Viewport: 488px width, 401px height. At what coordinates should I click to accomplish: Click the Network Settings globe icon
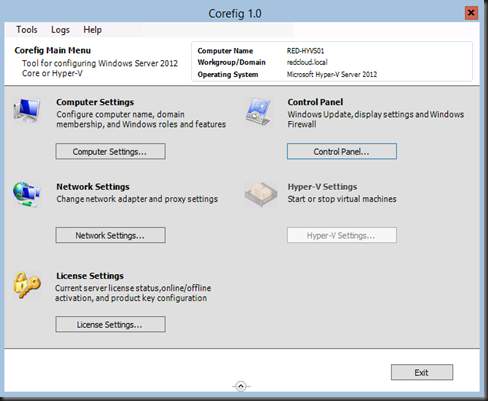[x=27, y=195]
